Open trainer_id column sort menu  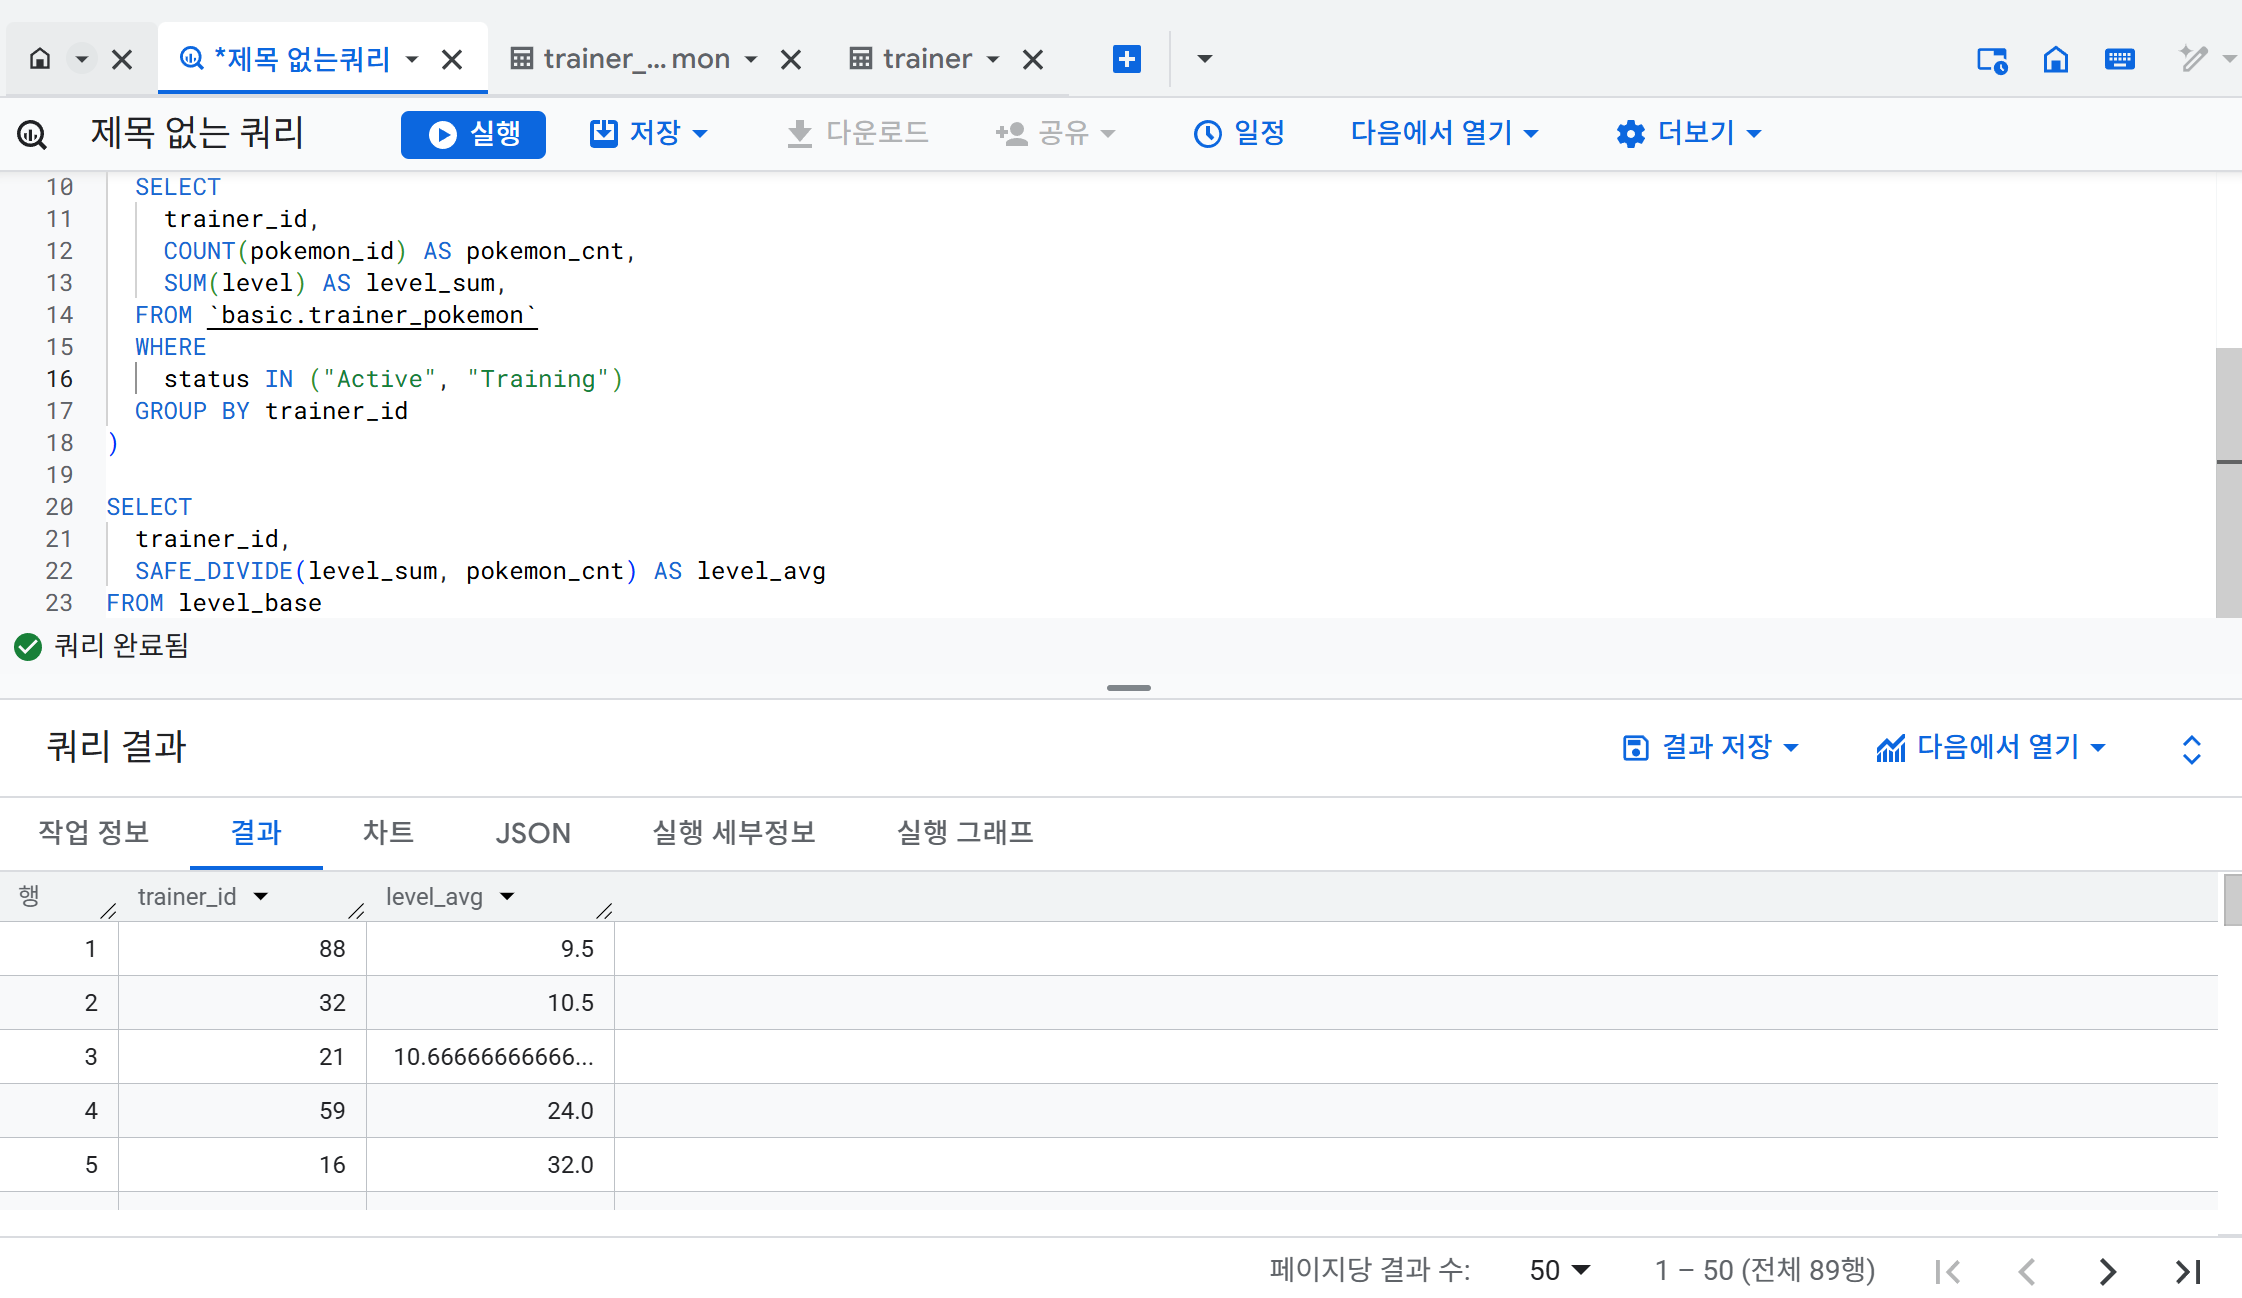coord(261,897)
